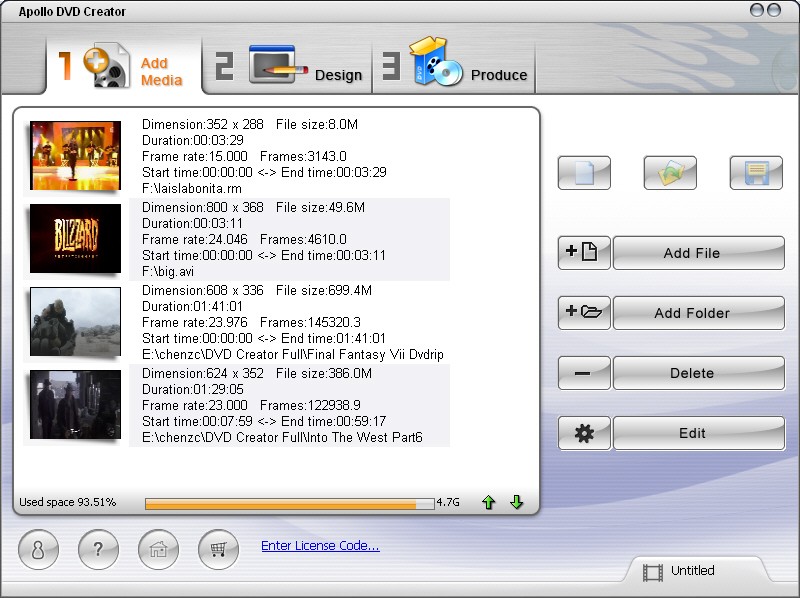Click the open project icon
The height and width of the screenshot is (598, 800).
pos(670,173)
